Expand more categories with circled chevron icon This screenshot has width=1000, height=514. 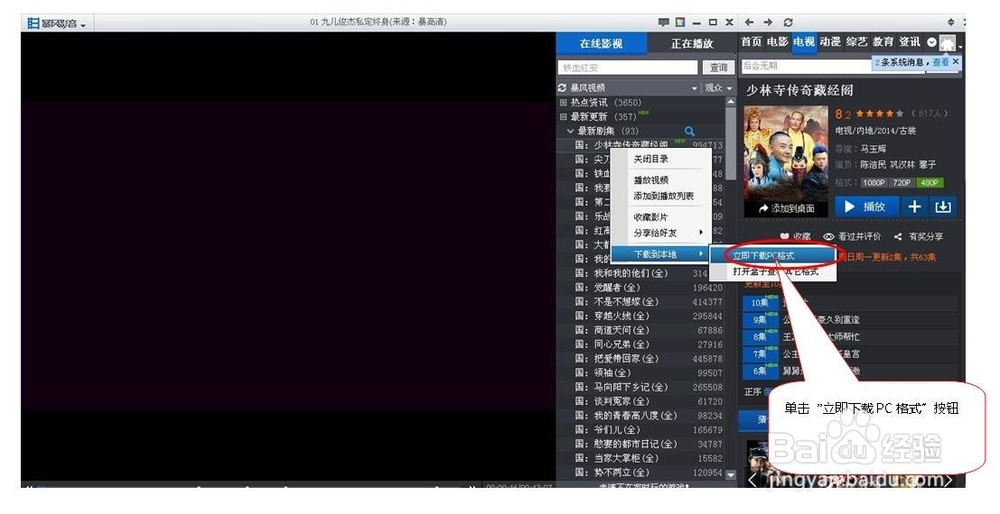click(931, 43)
